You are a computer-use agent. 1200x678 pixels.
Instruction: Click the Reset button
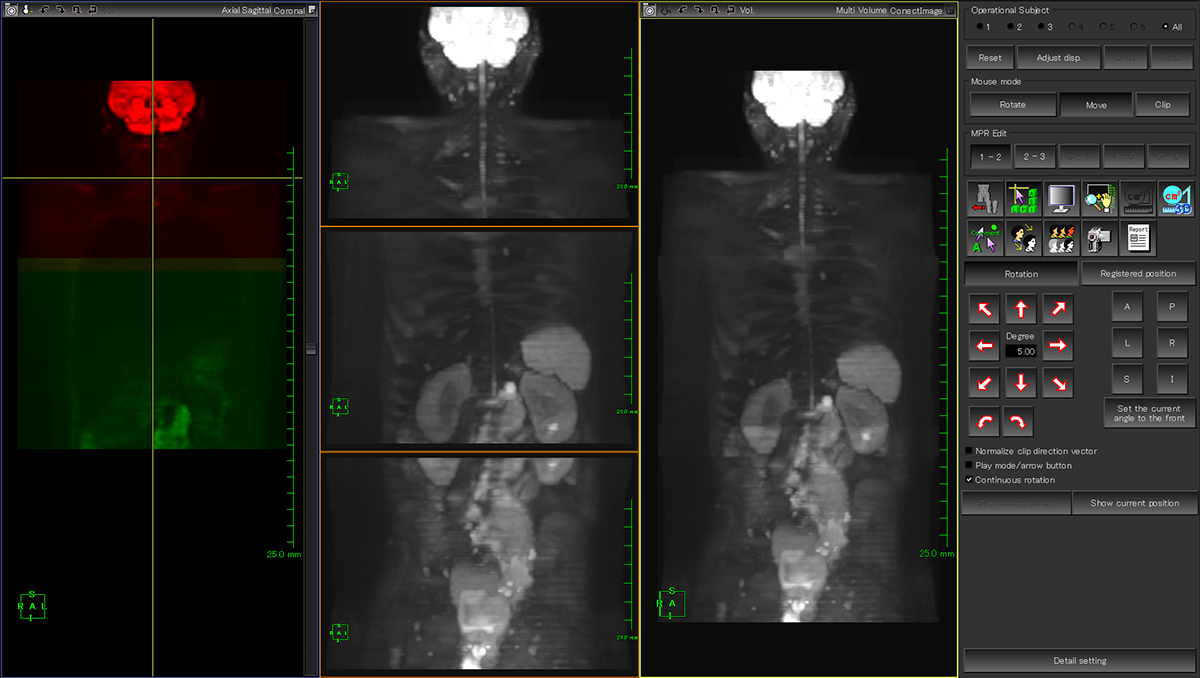[989, 58]
